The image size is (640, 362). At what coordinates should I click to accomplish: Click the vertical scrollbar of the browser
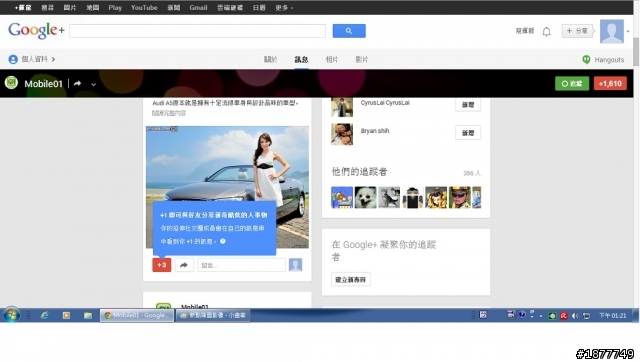(x=636, y=52)
